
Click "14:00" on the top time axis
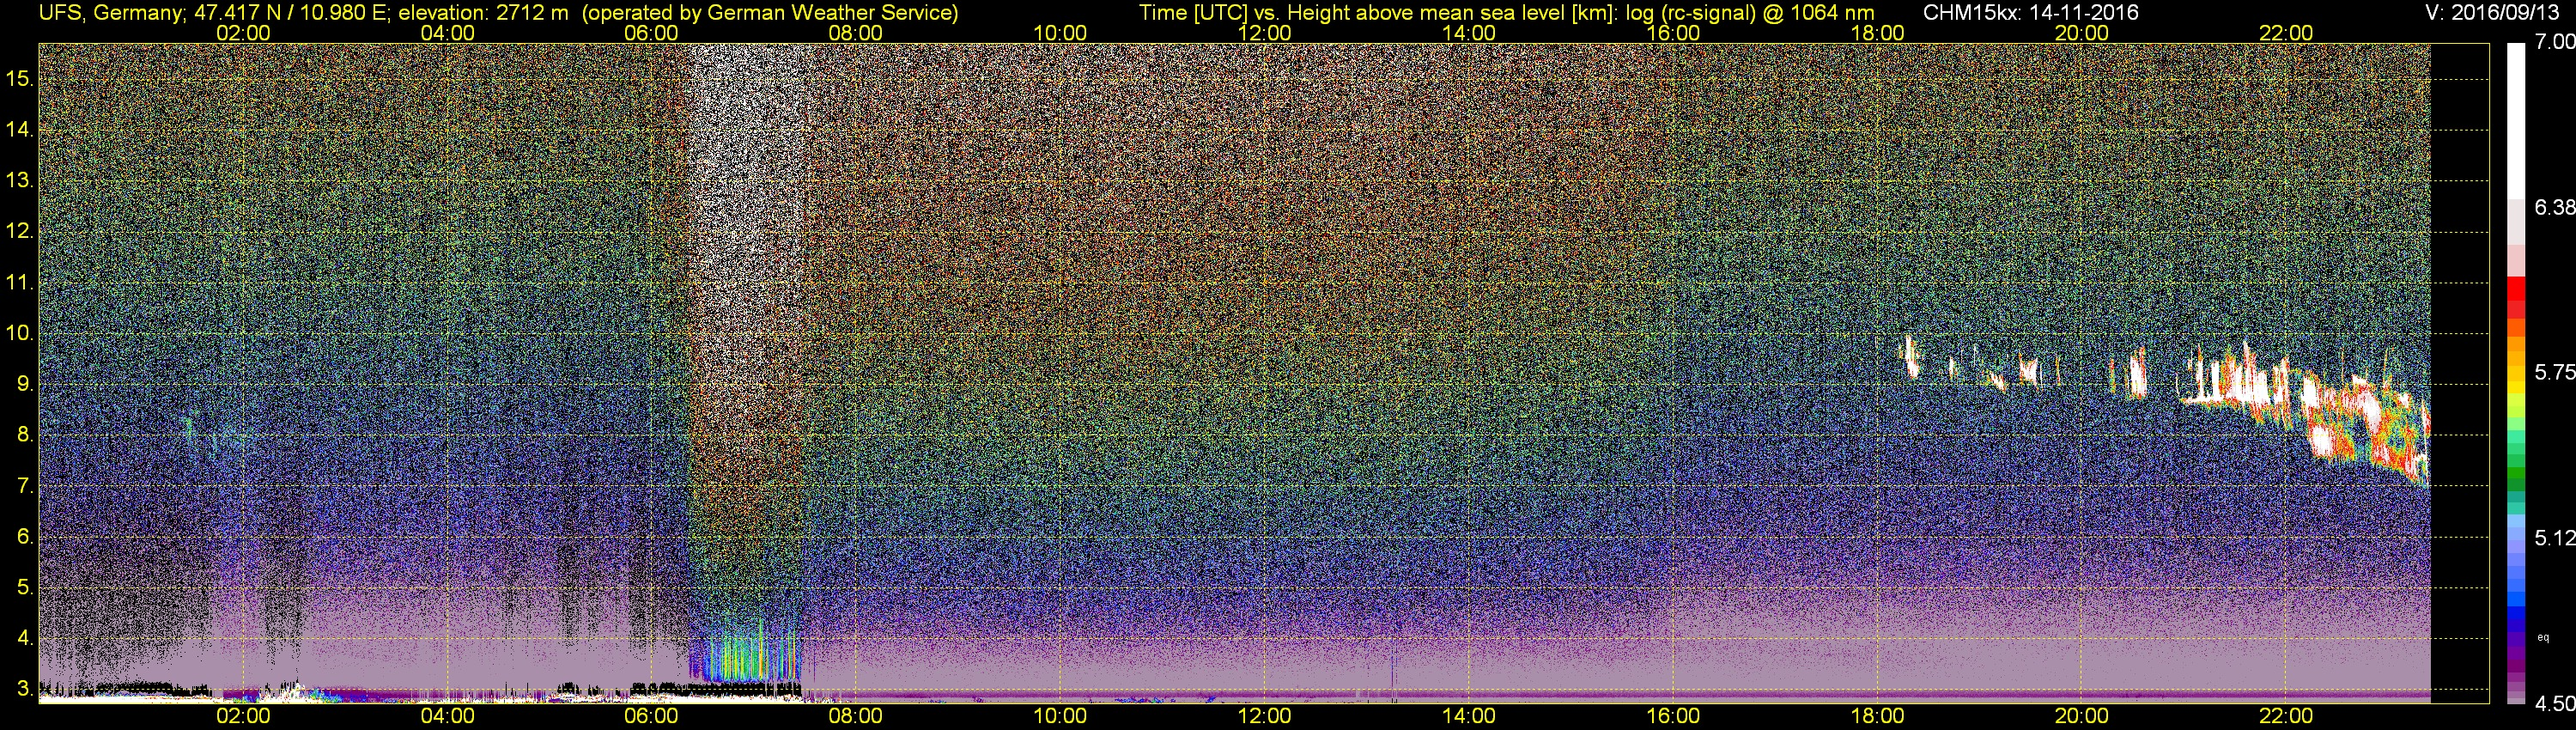coord(1469,33)
